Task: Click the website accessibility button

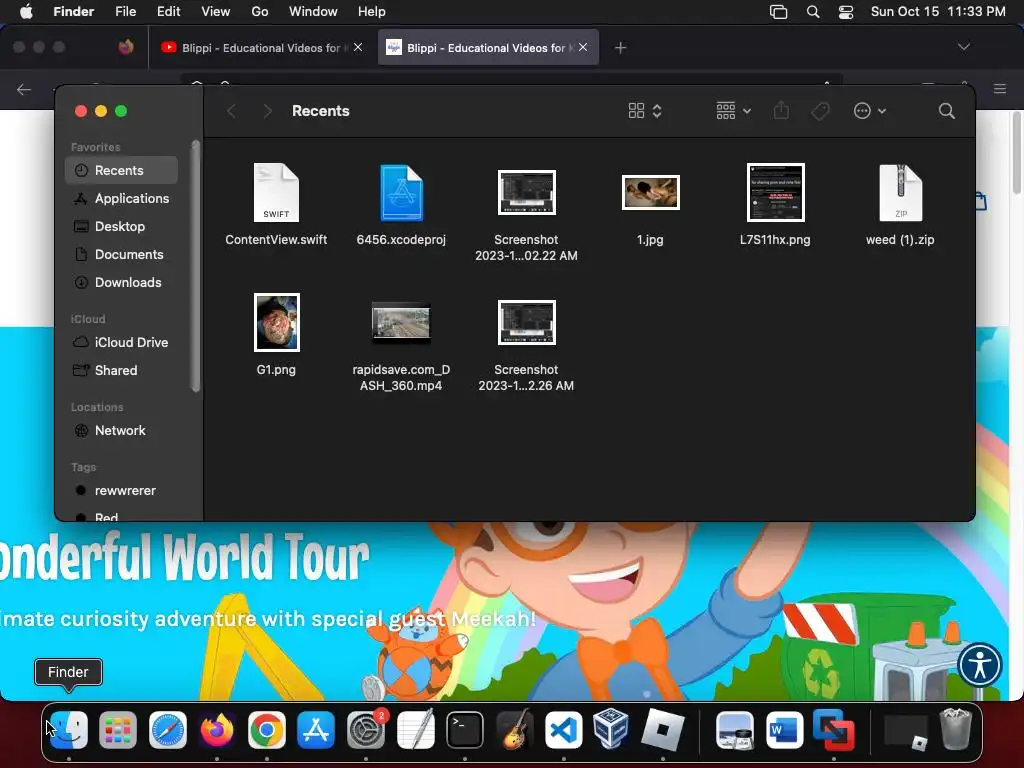Action: pos(980,665)
